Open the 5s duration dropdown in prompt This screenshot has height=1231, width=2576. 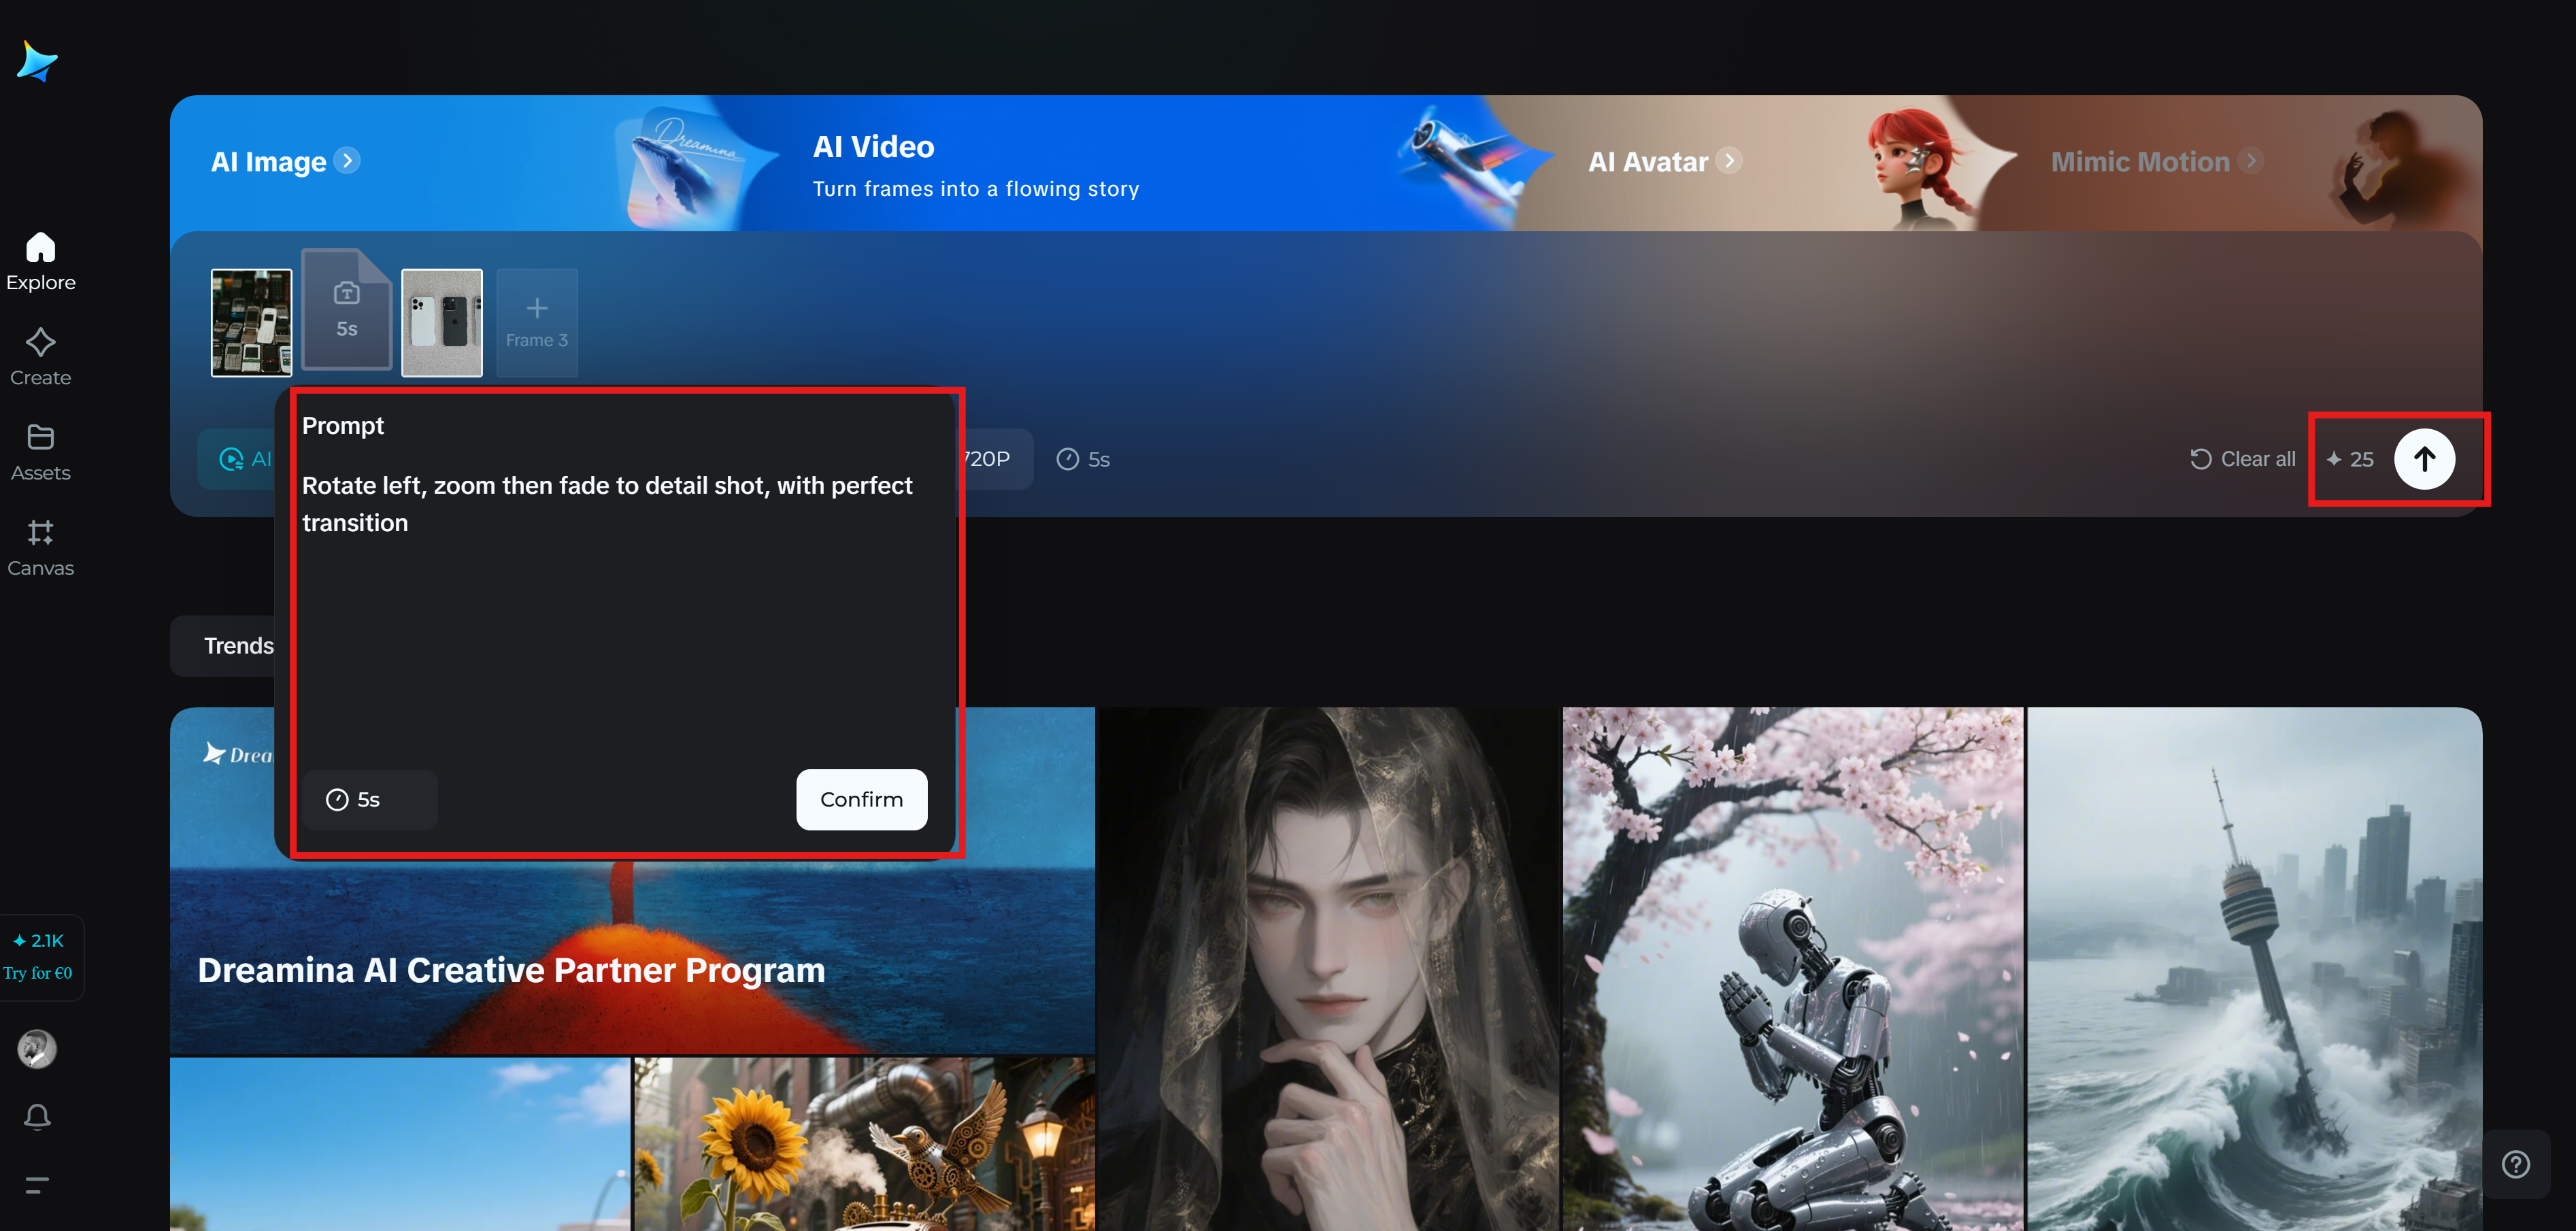(x=368, y=799)
